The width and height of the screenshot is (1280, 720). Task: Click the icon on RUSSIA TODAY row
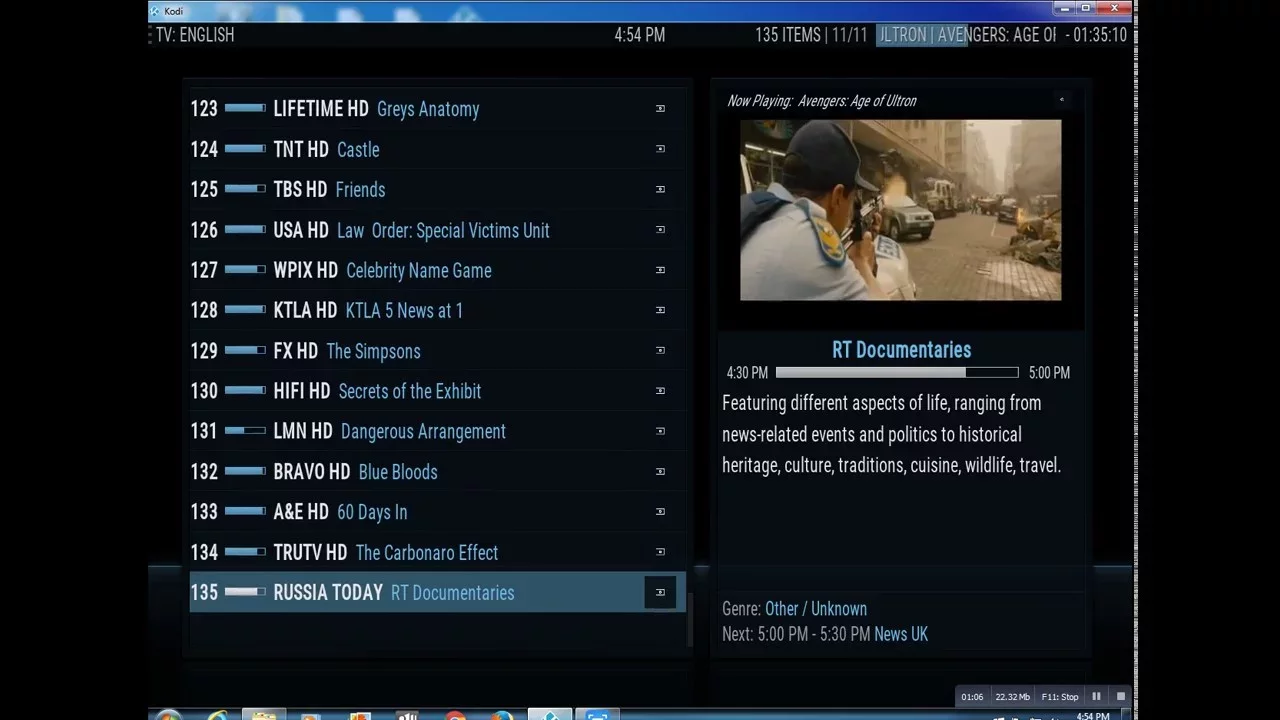pyautogui.click(x=660, y=592)
